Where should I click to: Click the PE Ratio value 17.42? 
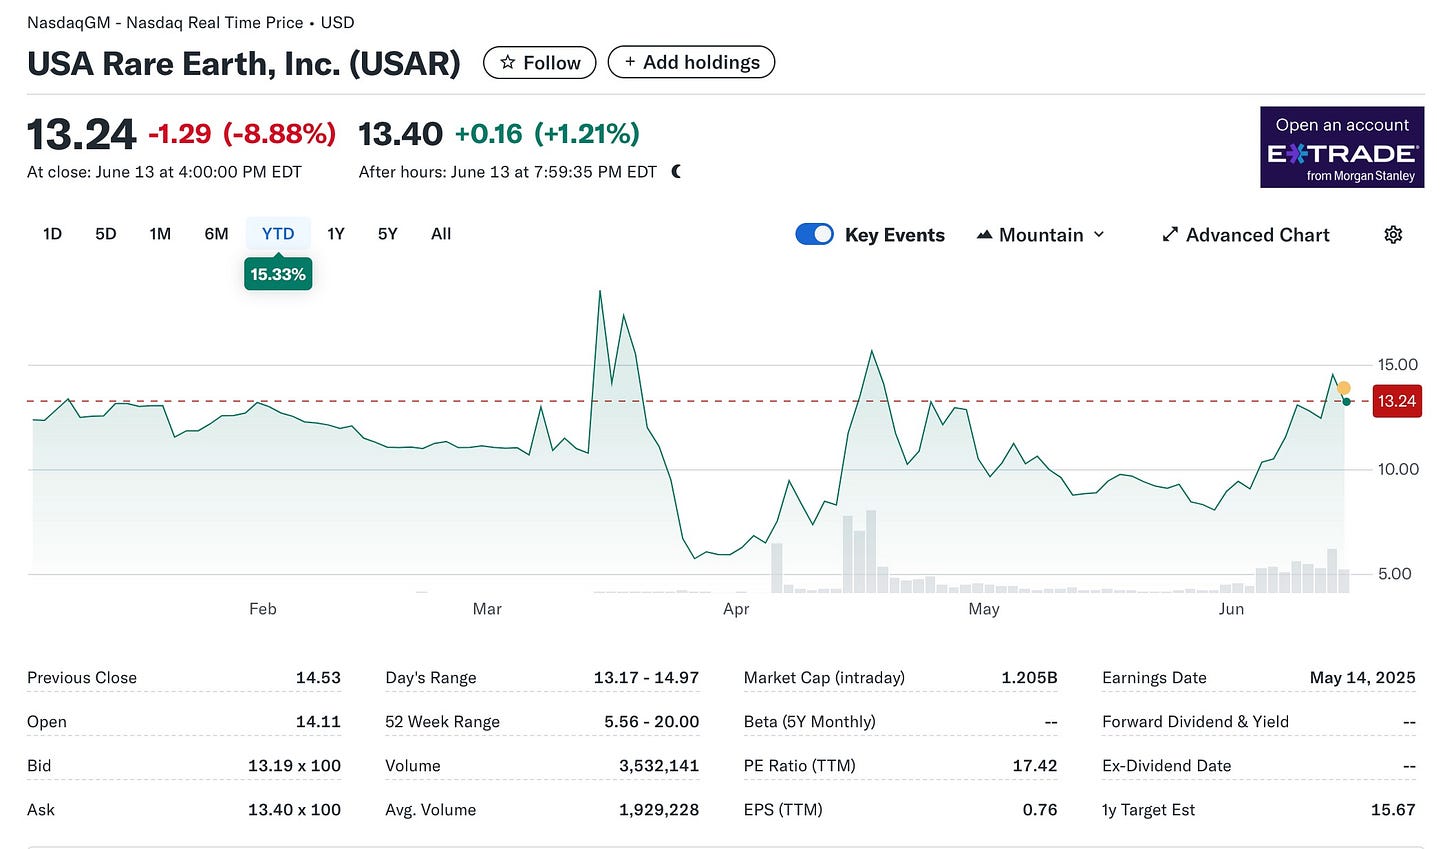coord(1034,765)
